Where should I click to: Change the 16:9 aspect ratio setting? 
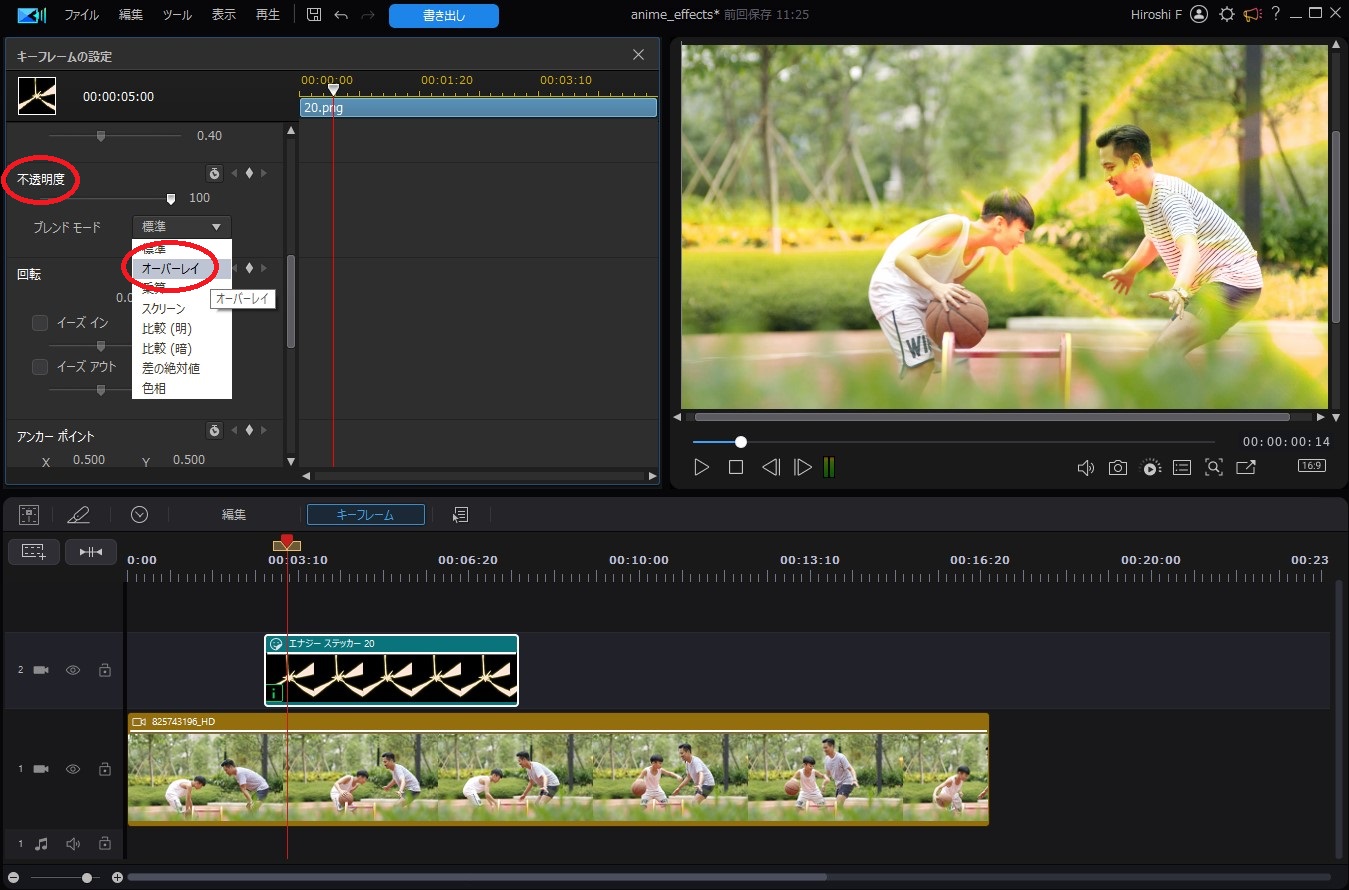coord(1311,466)
